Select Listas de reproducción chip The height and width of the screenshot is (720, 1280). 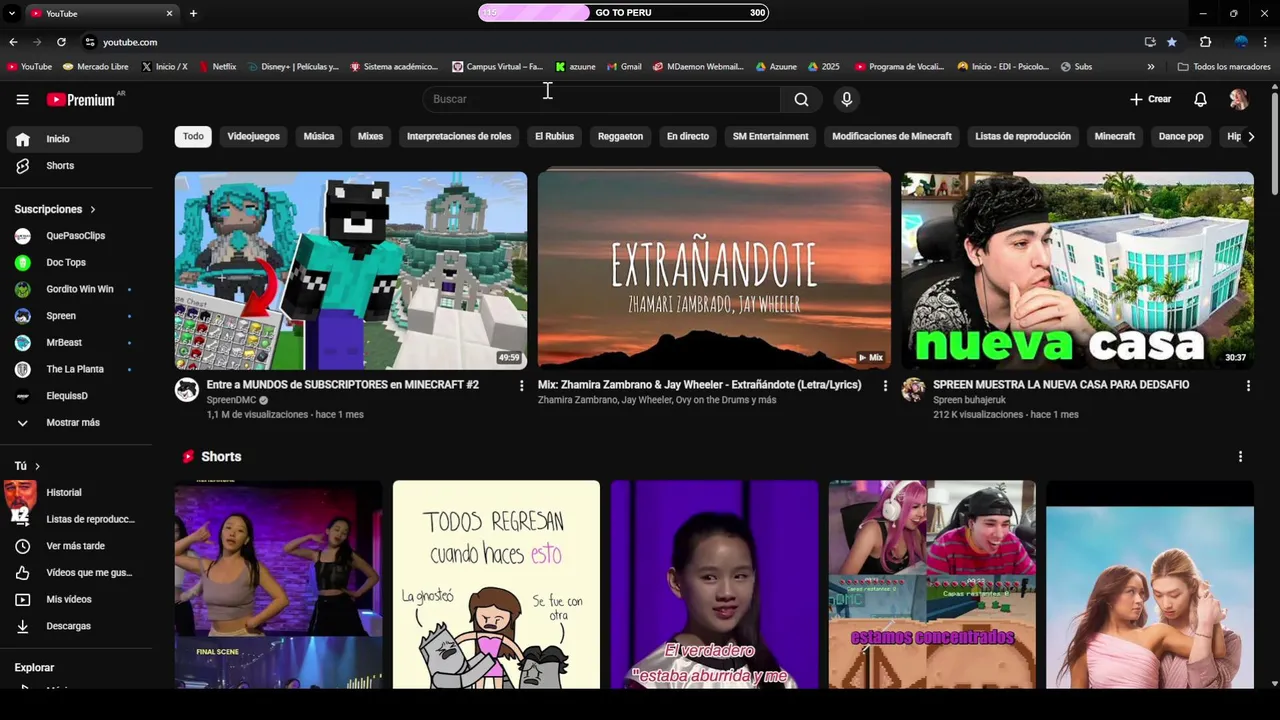(x=1023, y=136)
